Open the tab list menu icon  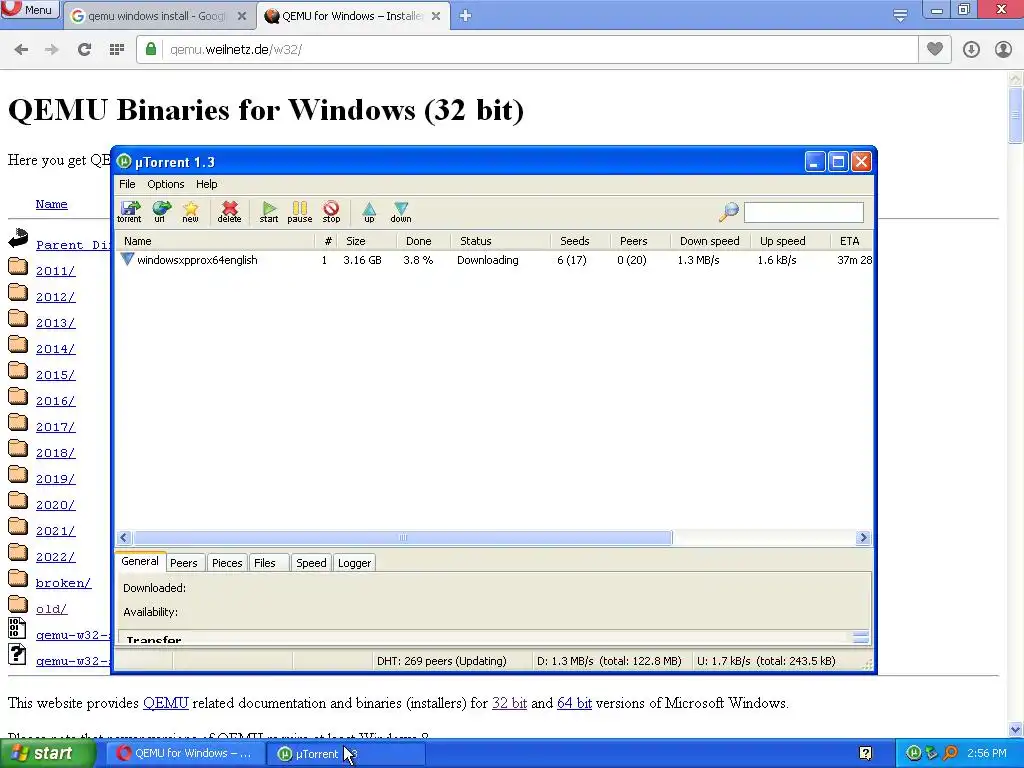coord(900,15)
